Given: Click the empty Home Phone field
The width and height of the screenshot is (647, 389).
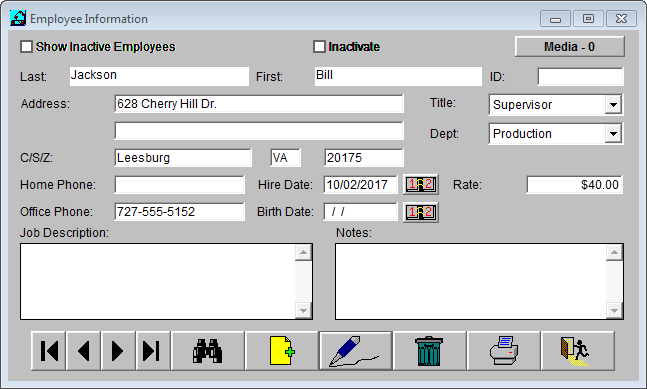Looking at the screenshot, I should pos(179,184).
